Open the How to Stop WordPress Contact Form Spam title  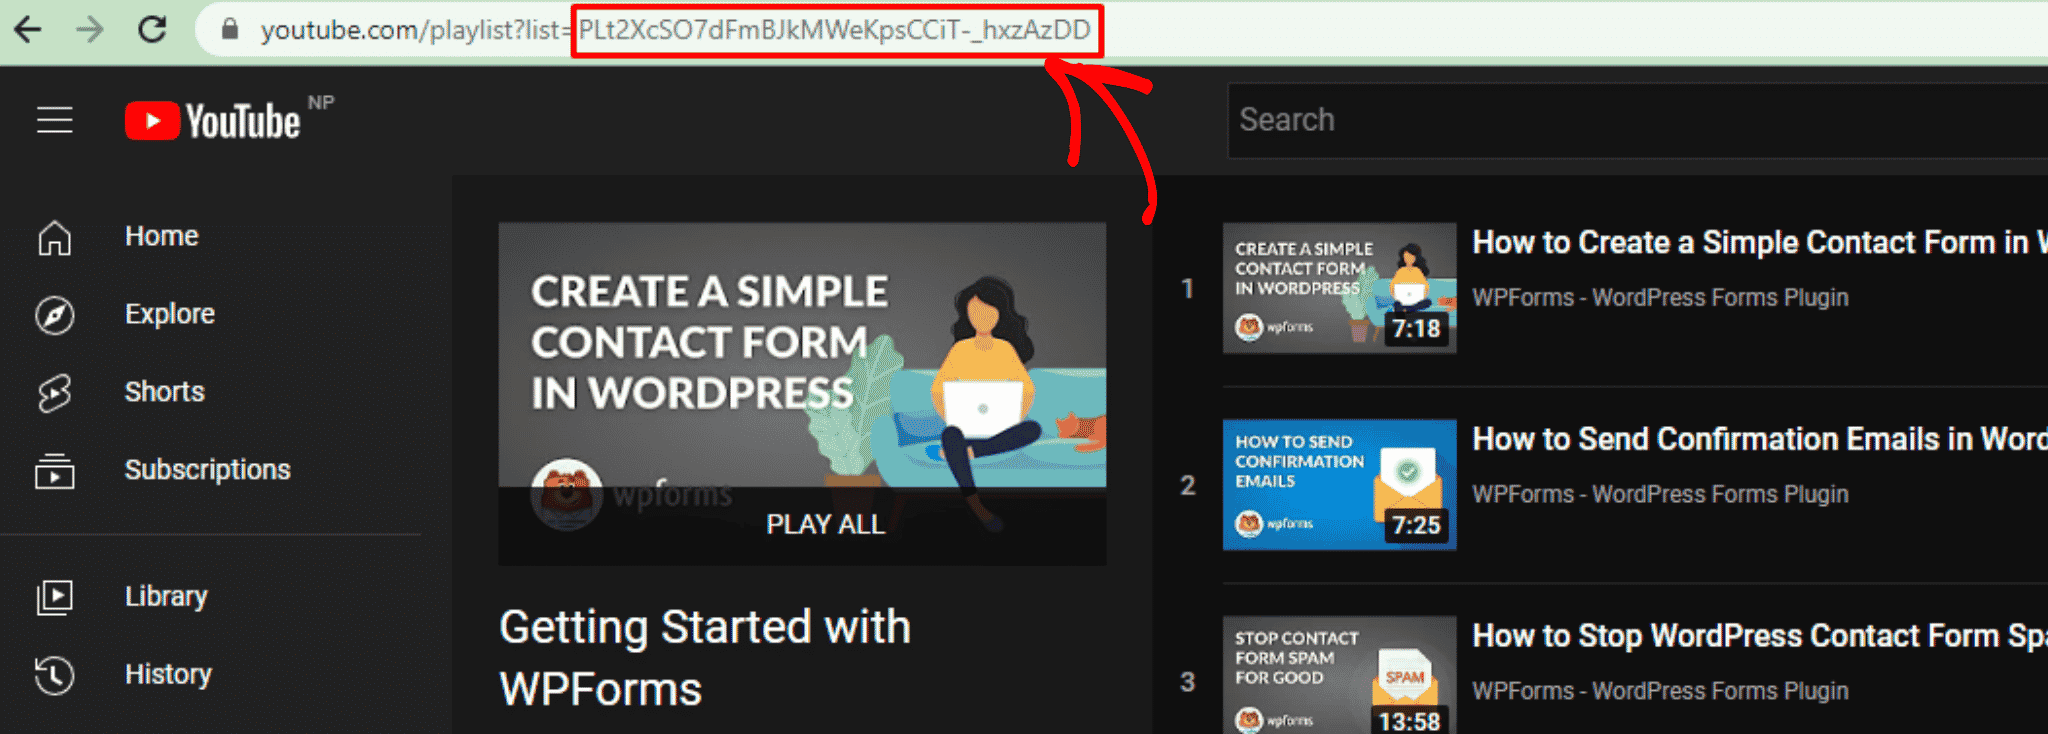(1760, 636)
